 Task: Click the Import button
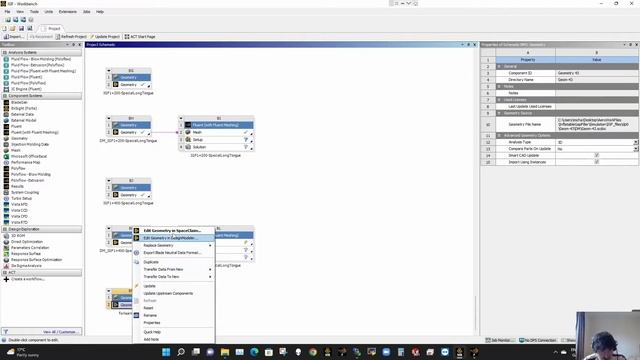pyautogui.click(x=13, y=37)
